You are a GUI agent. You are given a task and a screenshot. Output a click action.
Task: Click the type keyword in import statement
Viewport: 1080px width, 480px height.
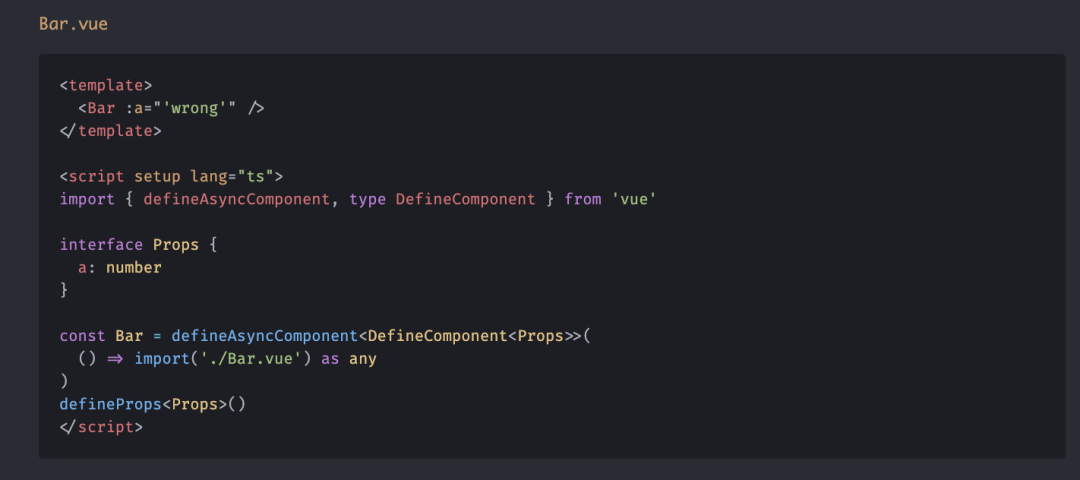tap(367, 199)
